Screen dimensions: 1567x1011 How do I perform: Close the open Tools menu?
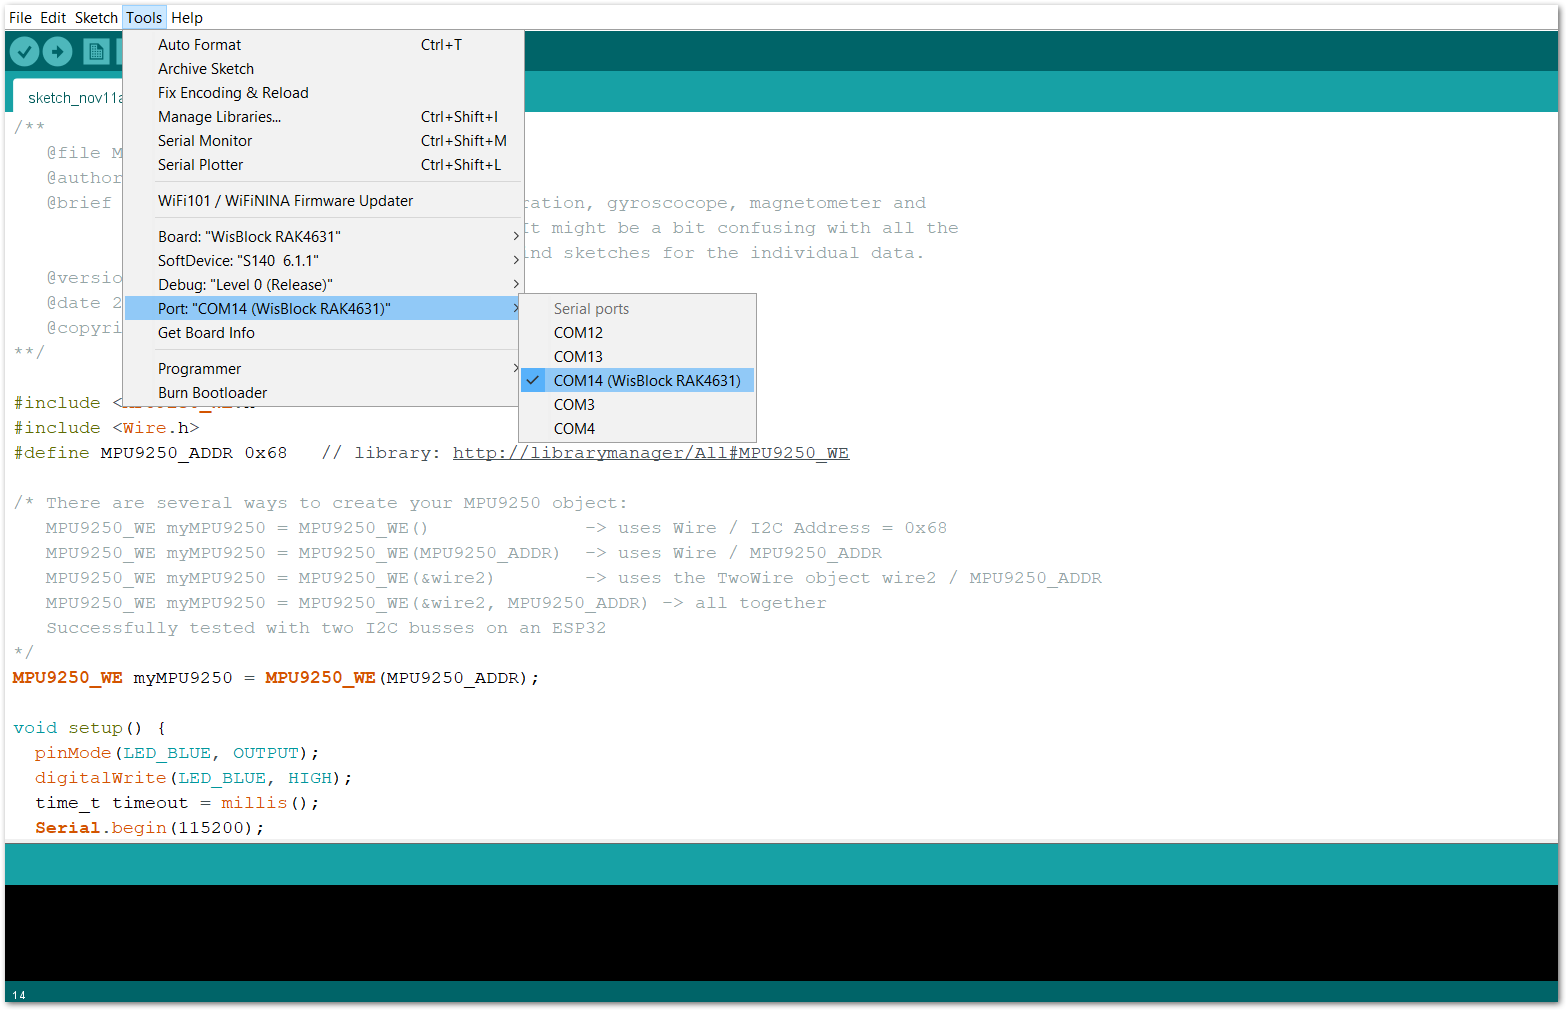[x=144, y=17]
